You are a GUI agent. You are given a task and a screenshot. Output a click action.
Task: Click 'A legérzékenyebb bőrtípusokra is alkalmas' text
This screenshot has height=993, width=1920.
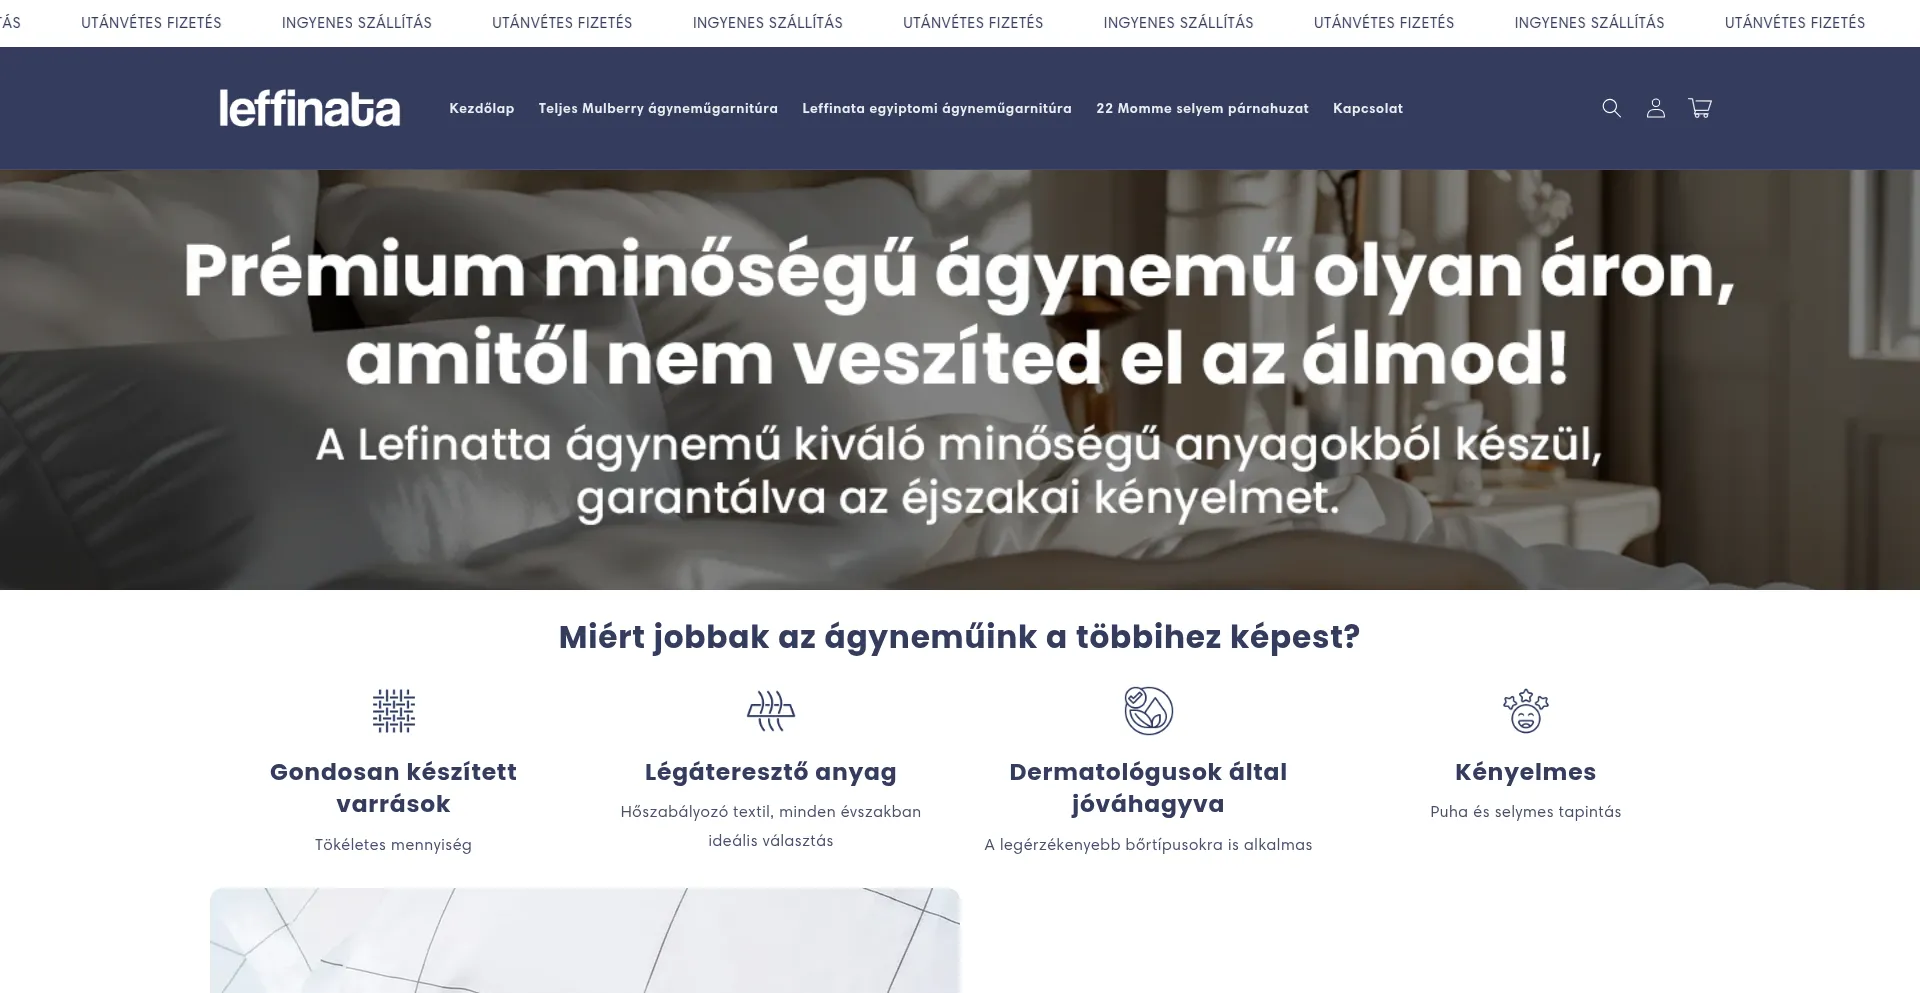[1148, 845]
